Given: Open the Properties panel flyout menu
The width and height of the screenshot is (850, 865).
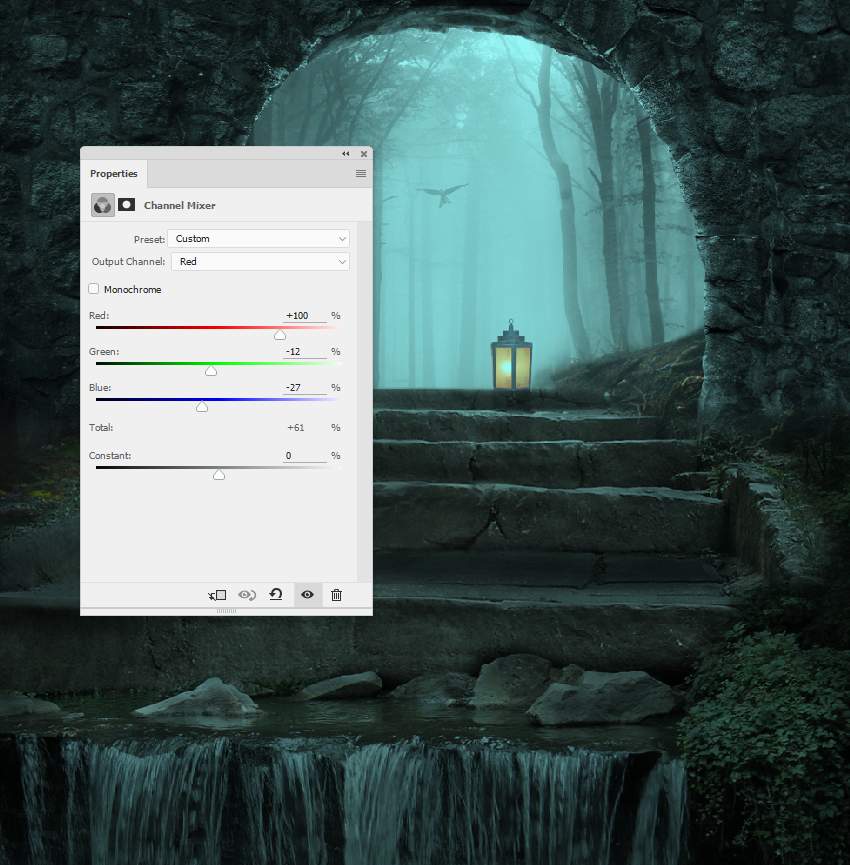Looking at the screenshot, I should tap(360, 174).
